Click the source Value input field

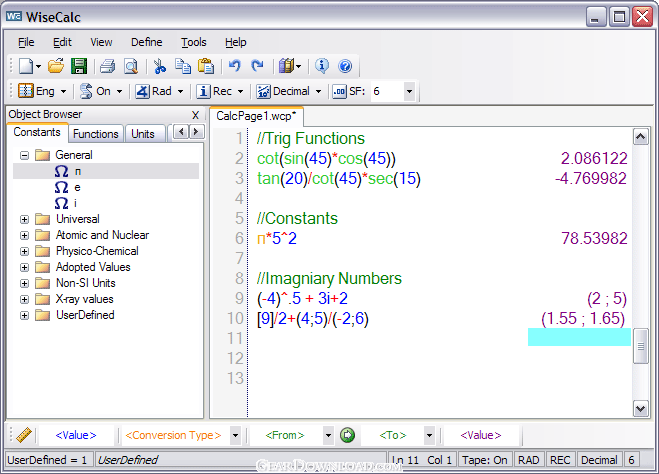click(x=76, y=435)
